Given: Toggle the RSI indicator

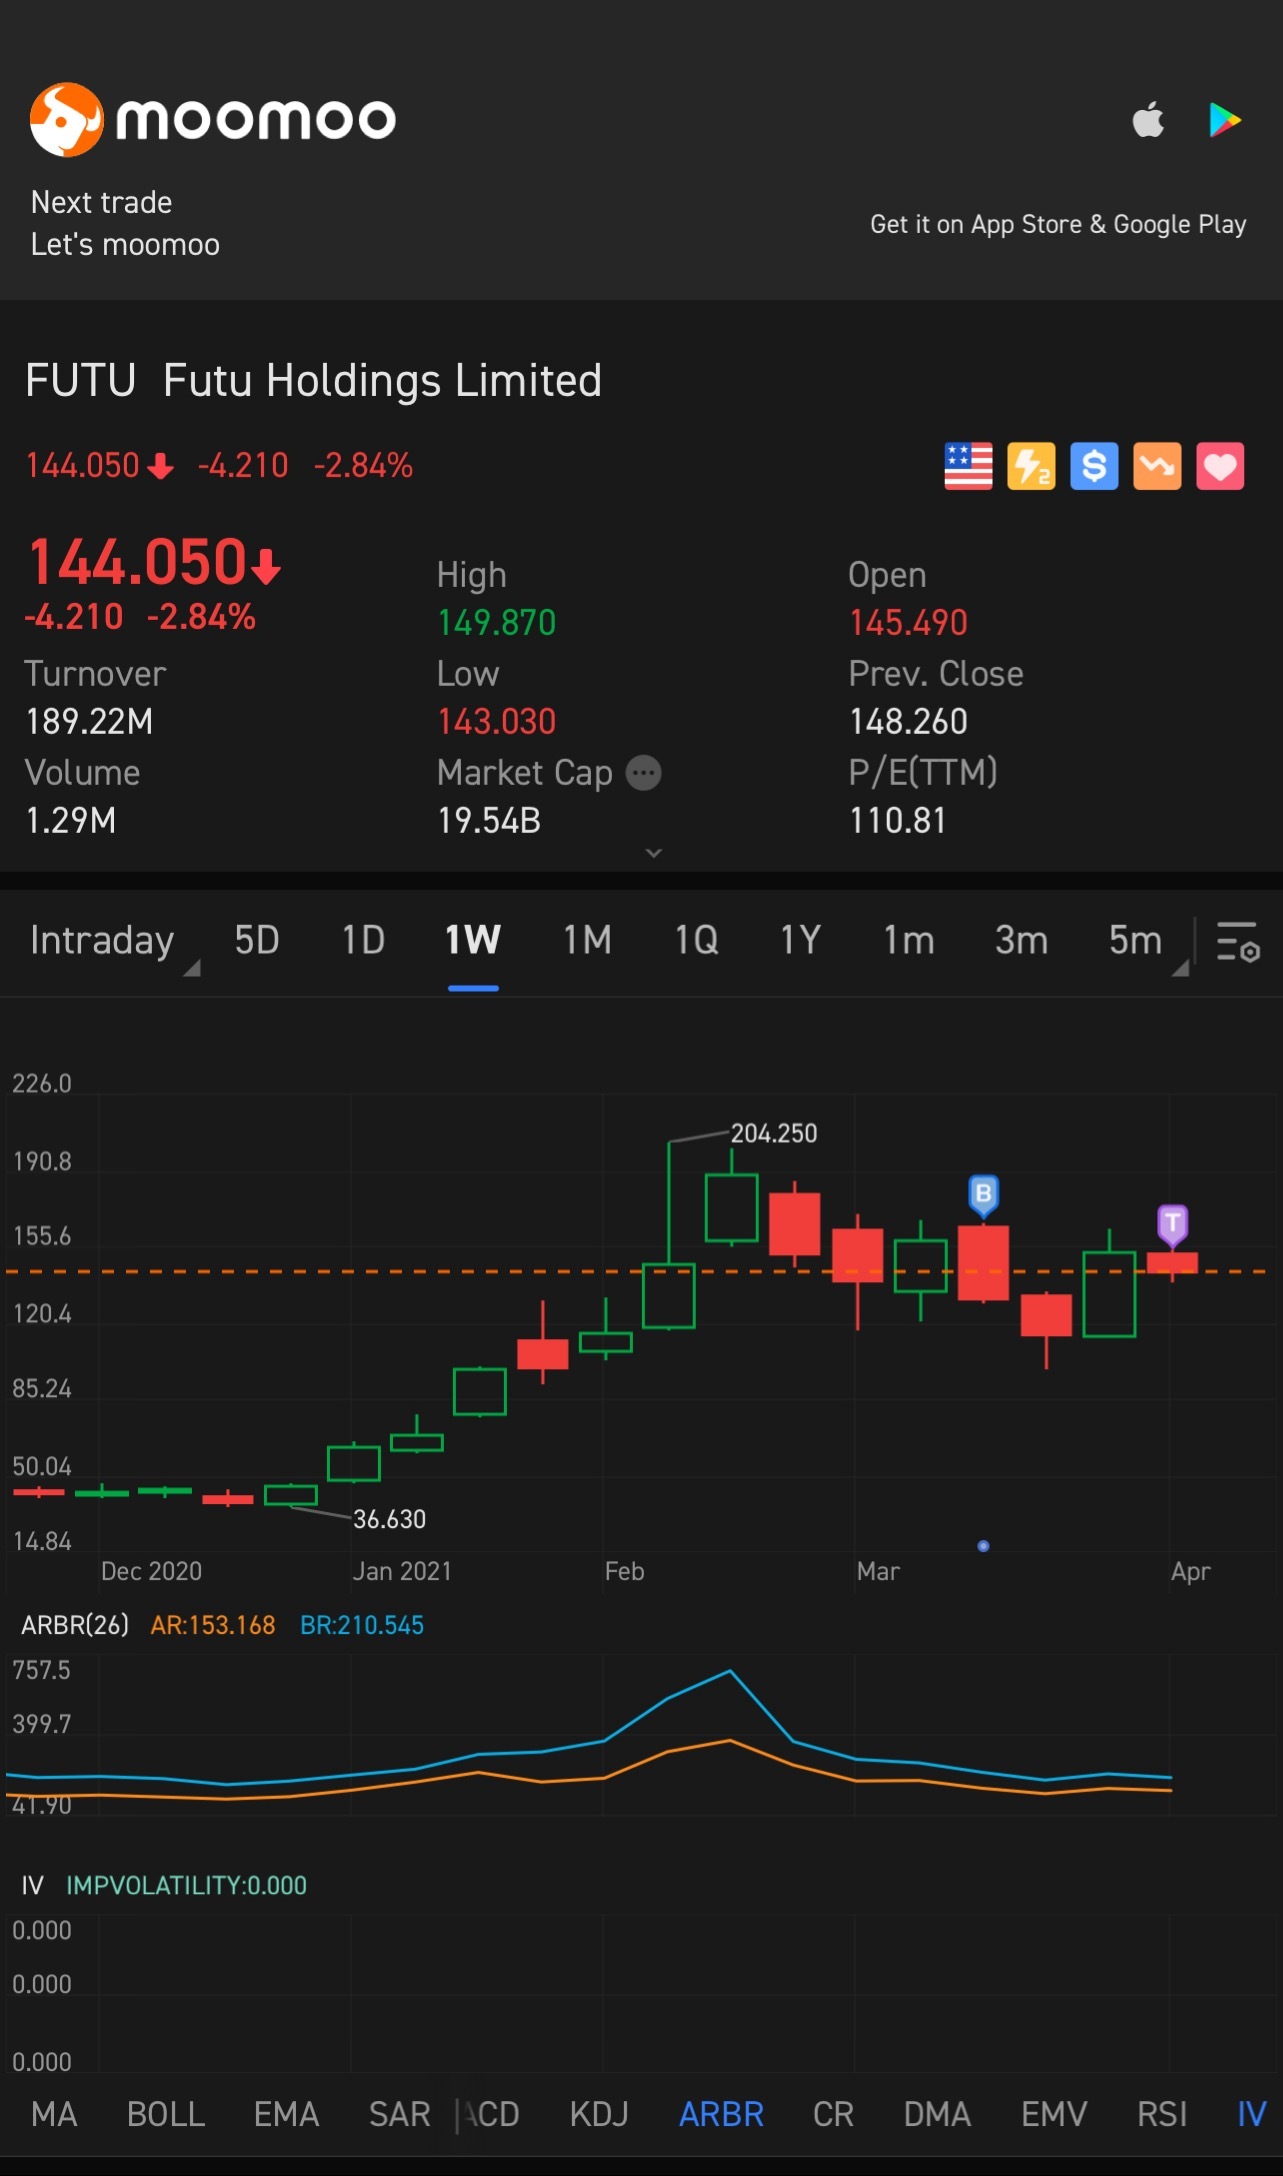Looking at the screenshot, I should (x=1162, y=2115).
